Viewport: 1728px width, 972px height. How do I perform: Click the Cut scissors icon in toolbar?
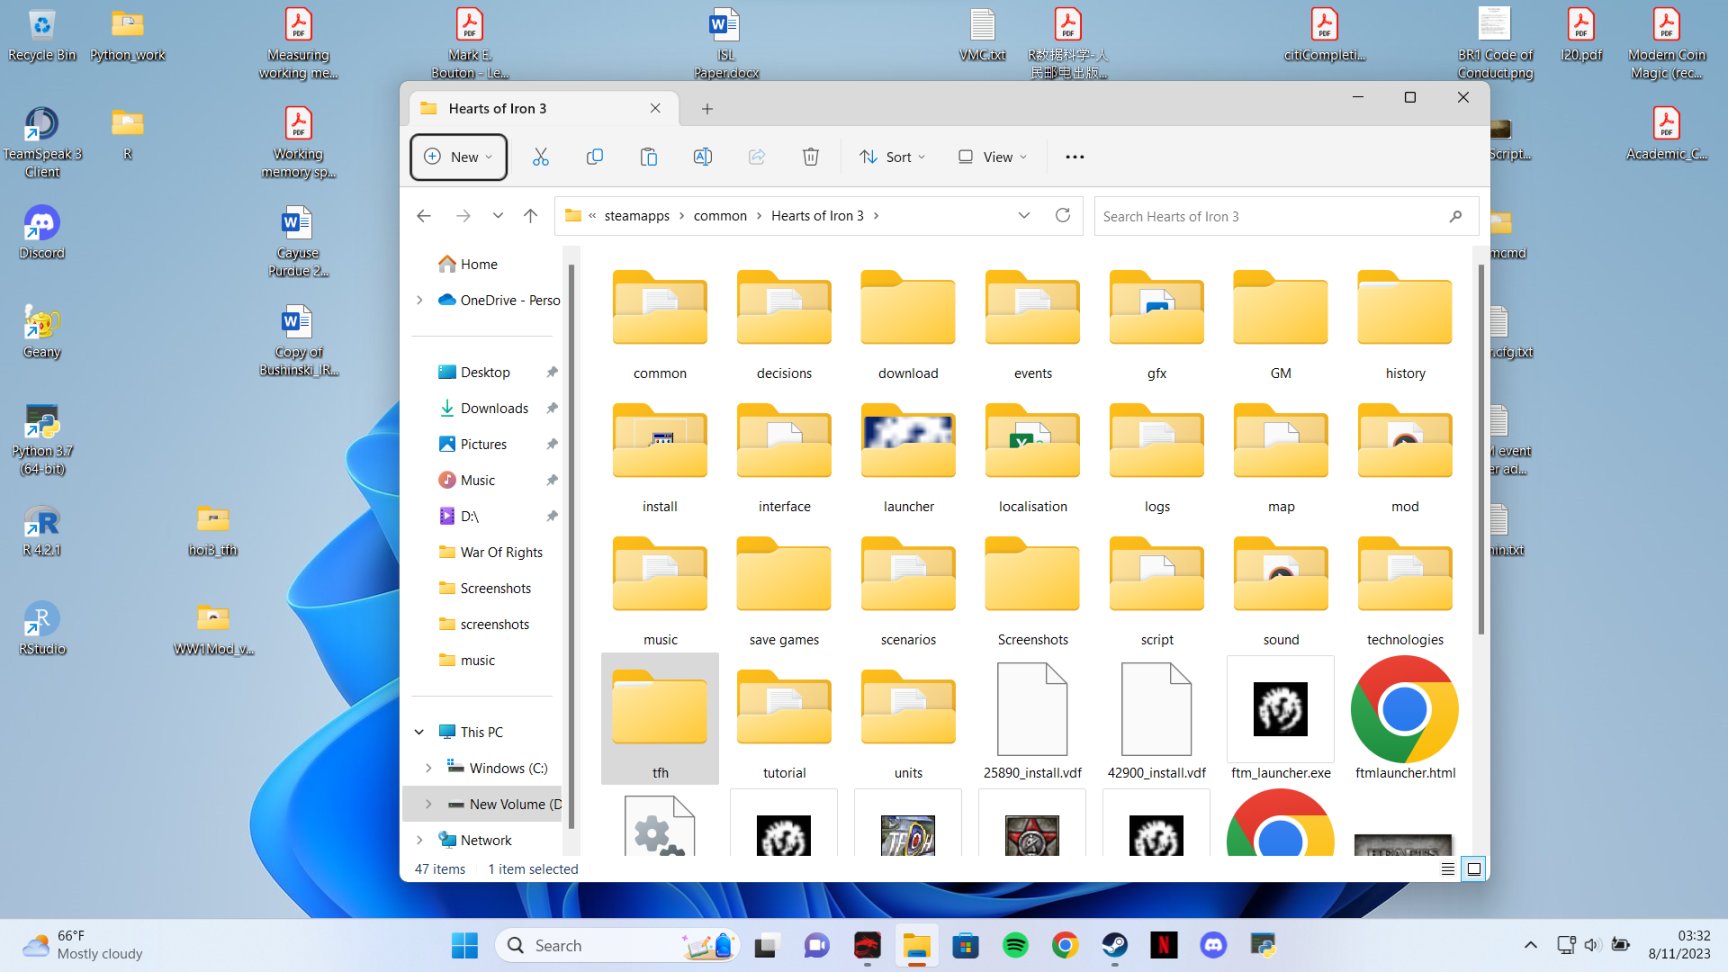point(541,157)
